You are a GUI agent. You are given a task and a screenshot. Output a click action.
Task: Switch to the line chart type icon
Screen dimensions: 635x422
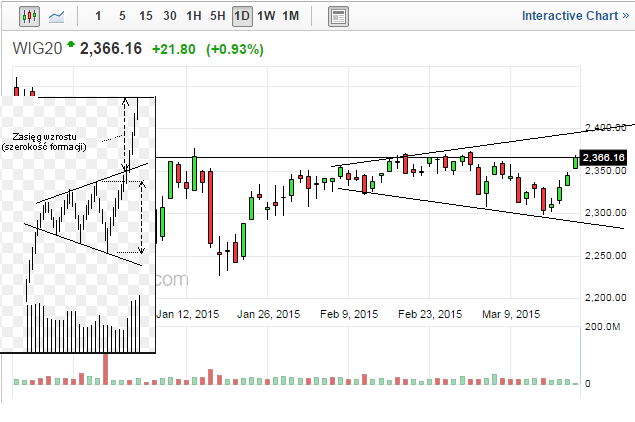pos(56,17)
